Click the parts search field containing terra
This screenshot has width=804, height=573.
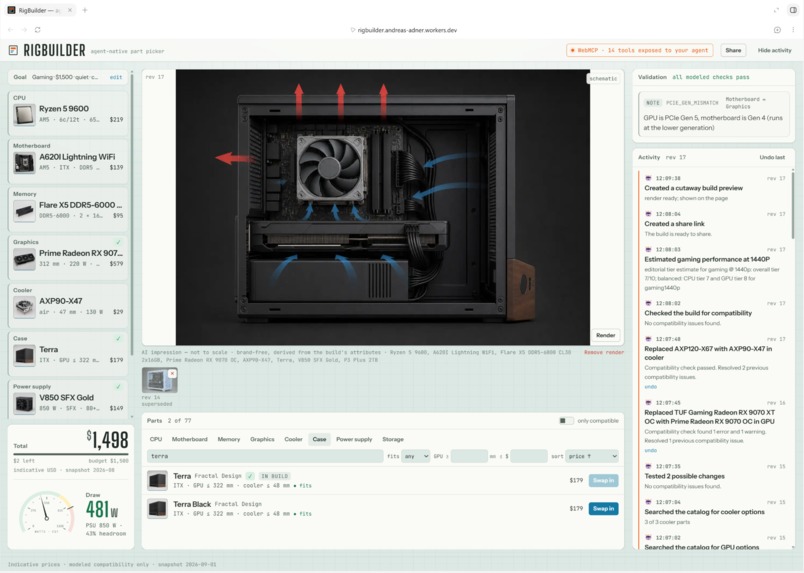click(265, 456)
